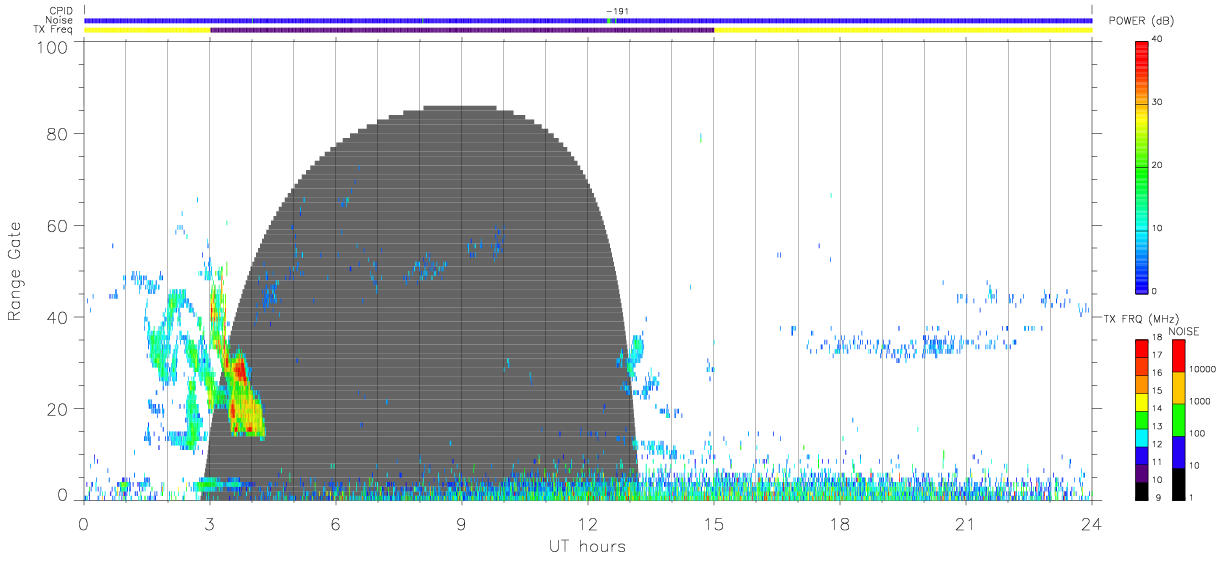This screenshot has width=1228, height=567.
Task: Pick the green band of the NOISE colorbar
Action: [1178, 420]
